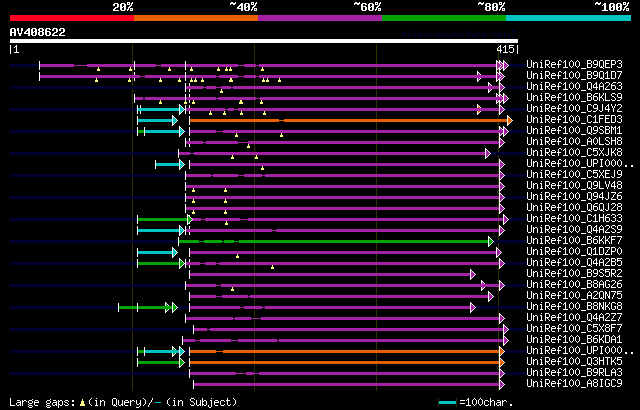Click the UniRef100_C9J4Y2 hit label
The image size is (640, 410).
point(574,109)
